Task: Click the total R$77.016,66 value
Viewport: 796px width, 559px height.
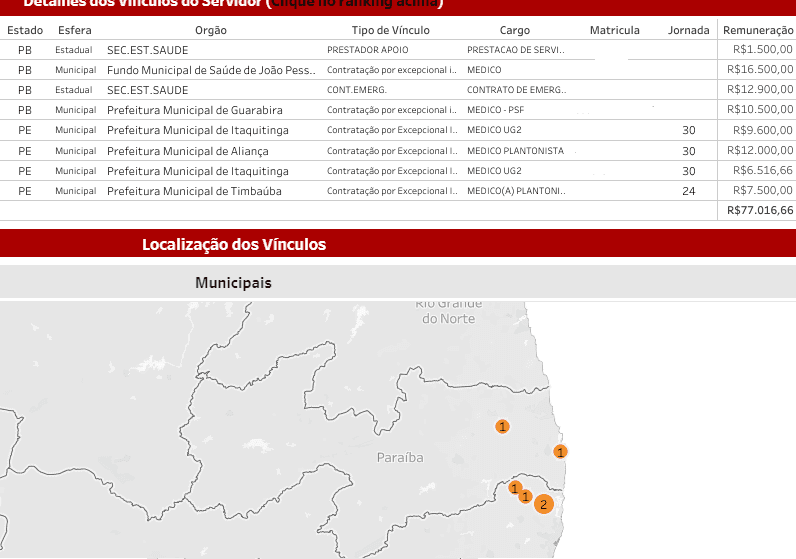Action: [759, 211]
